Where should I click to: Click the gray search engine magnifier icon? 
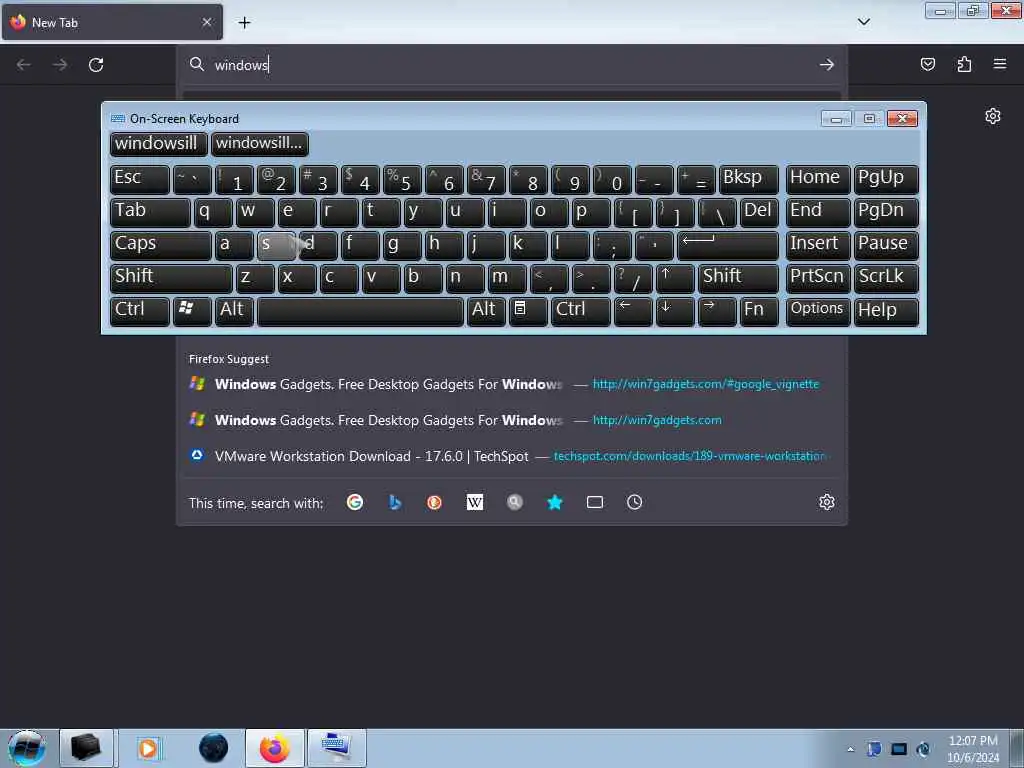(x=515, y=502)
